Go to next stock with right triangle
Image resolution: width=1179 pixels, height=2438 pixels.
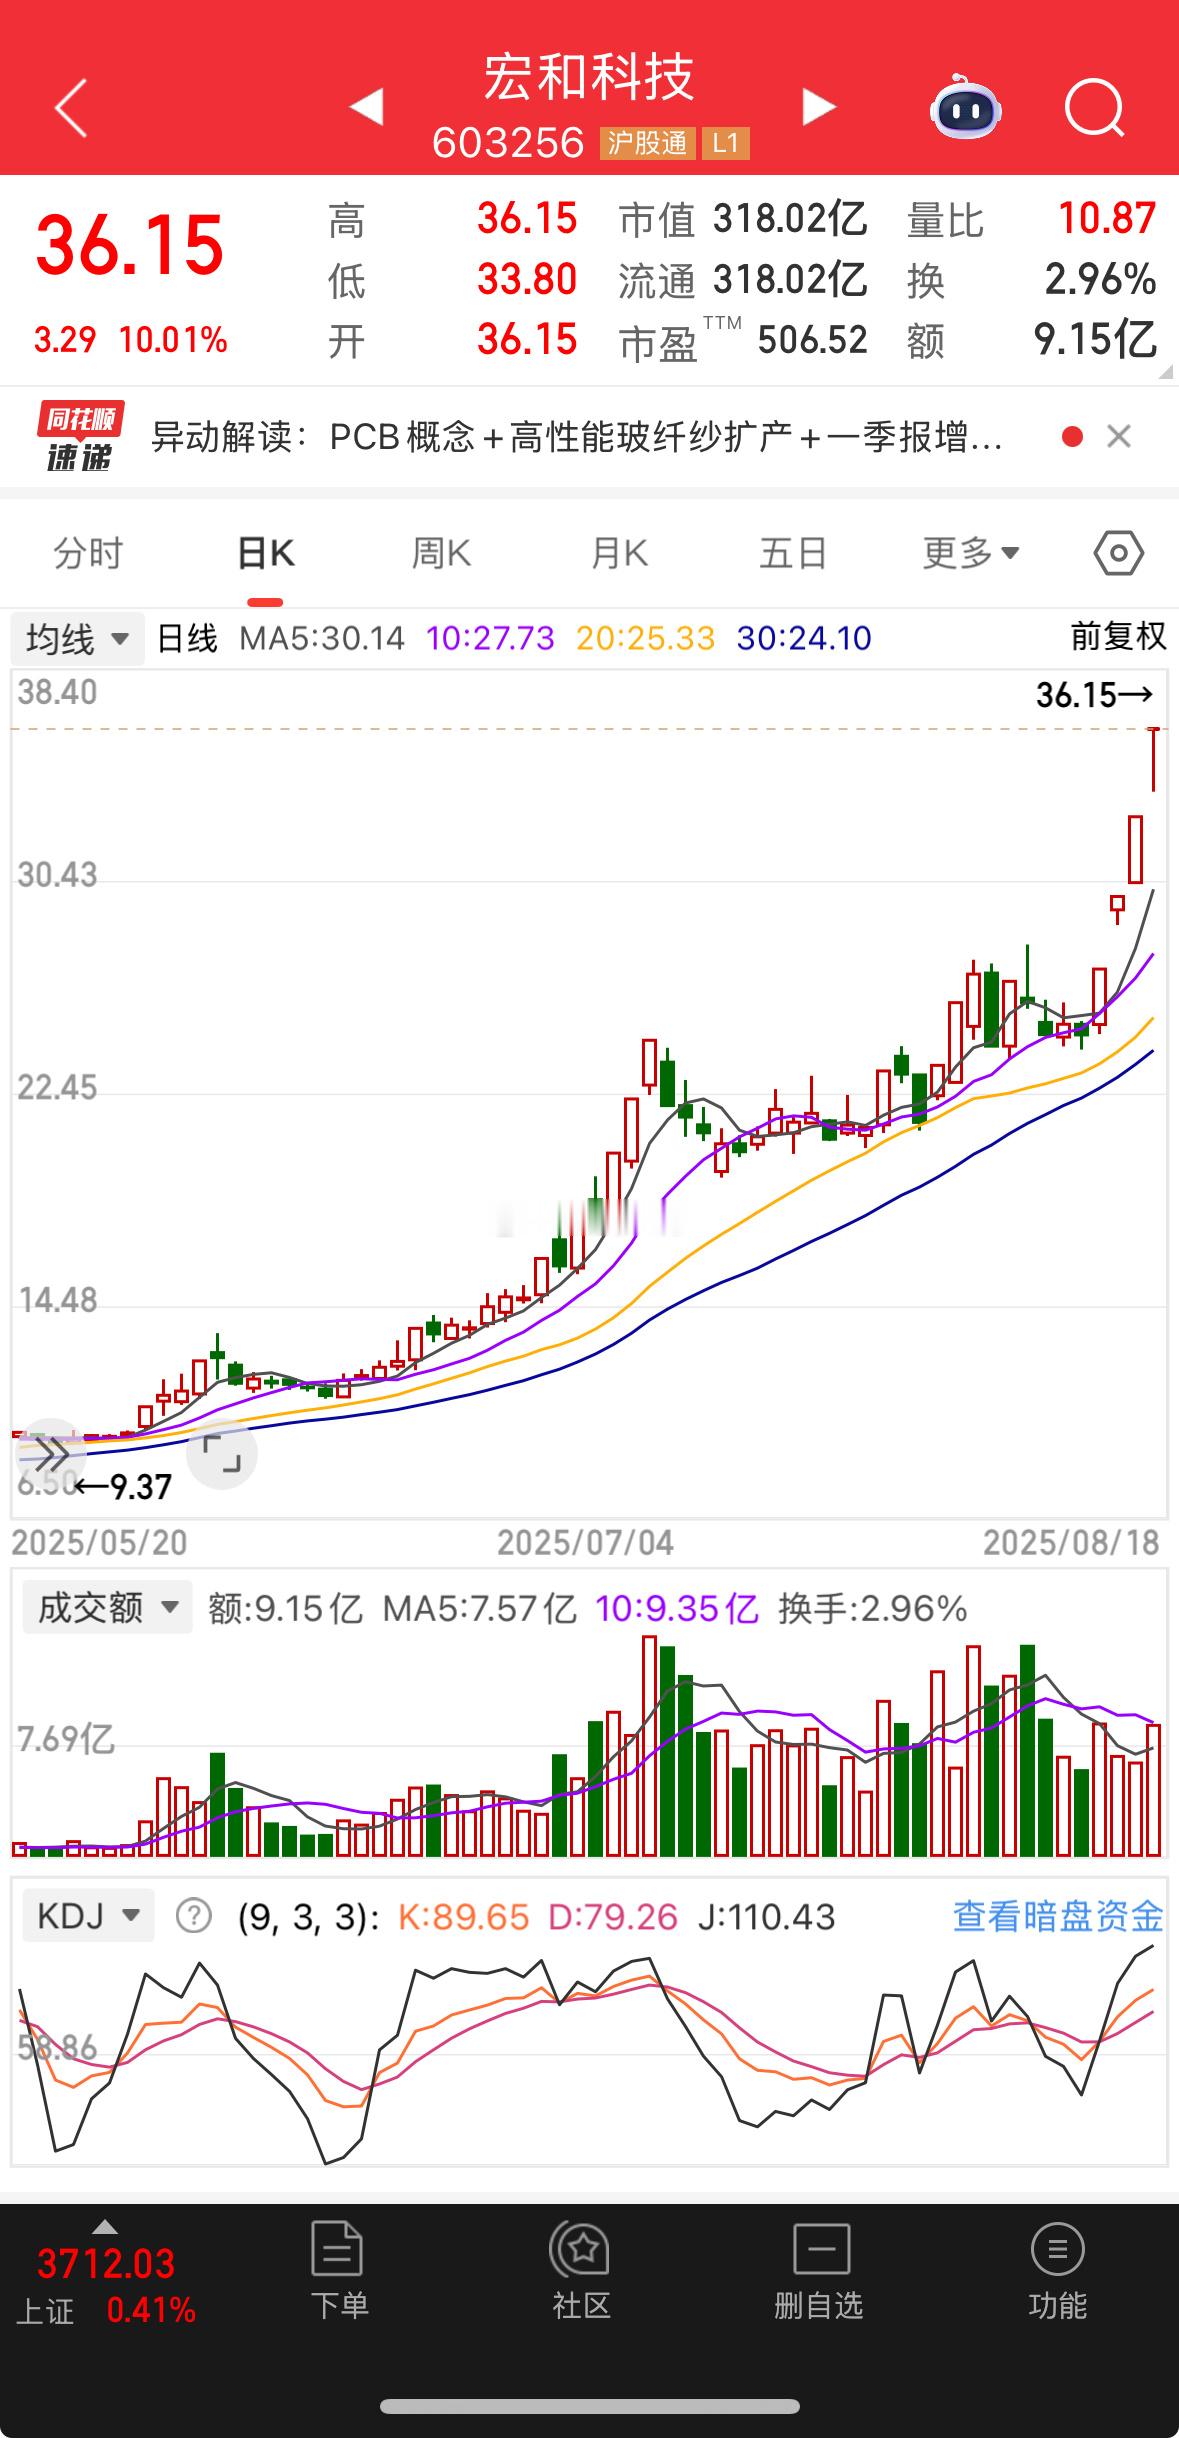click(819, 106)
